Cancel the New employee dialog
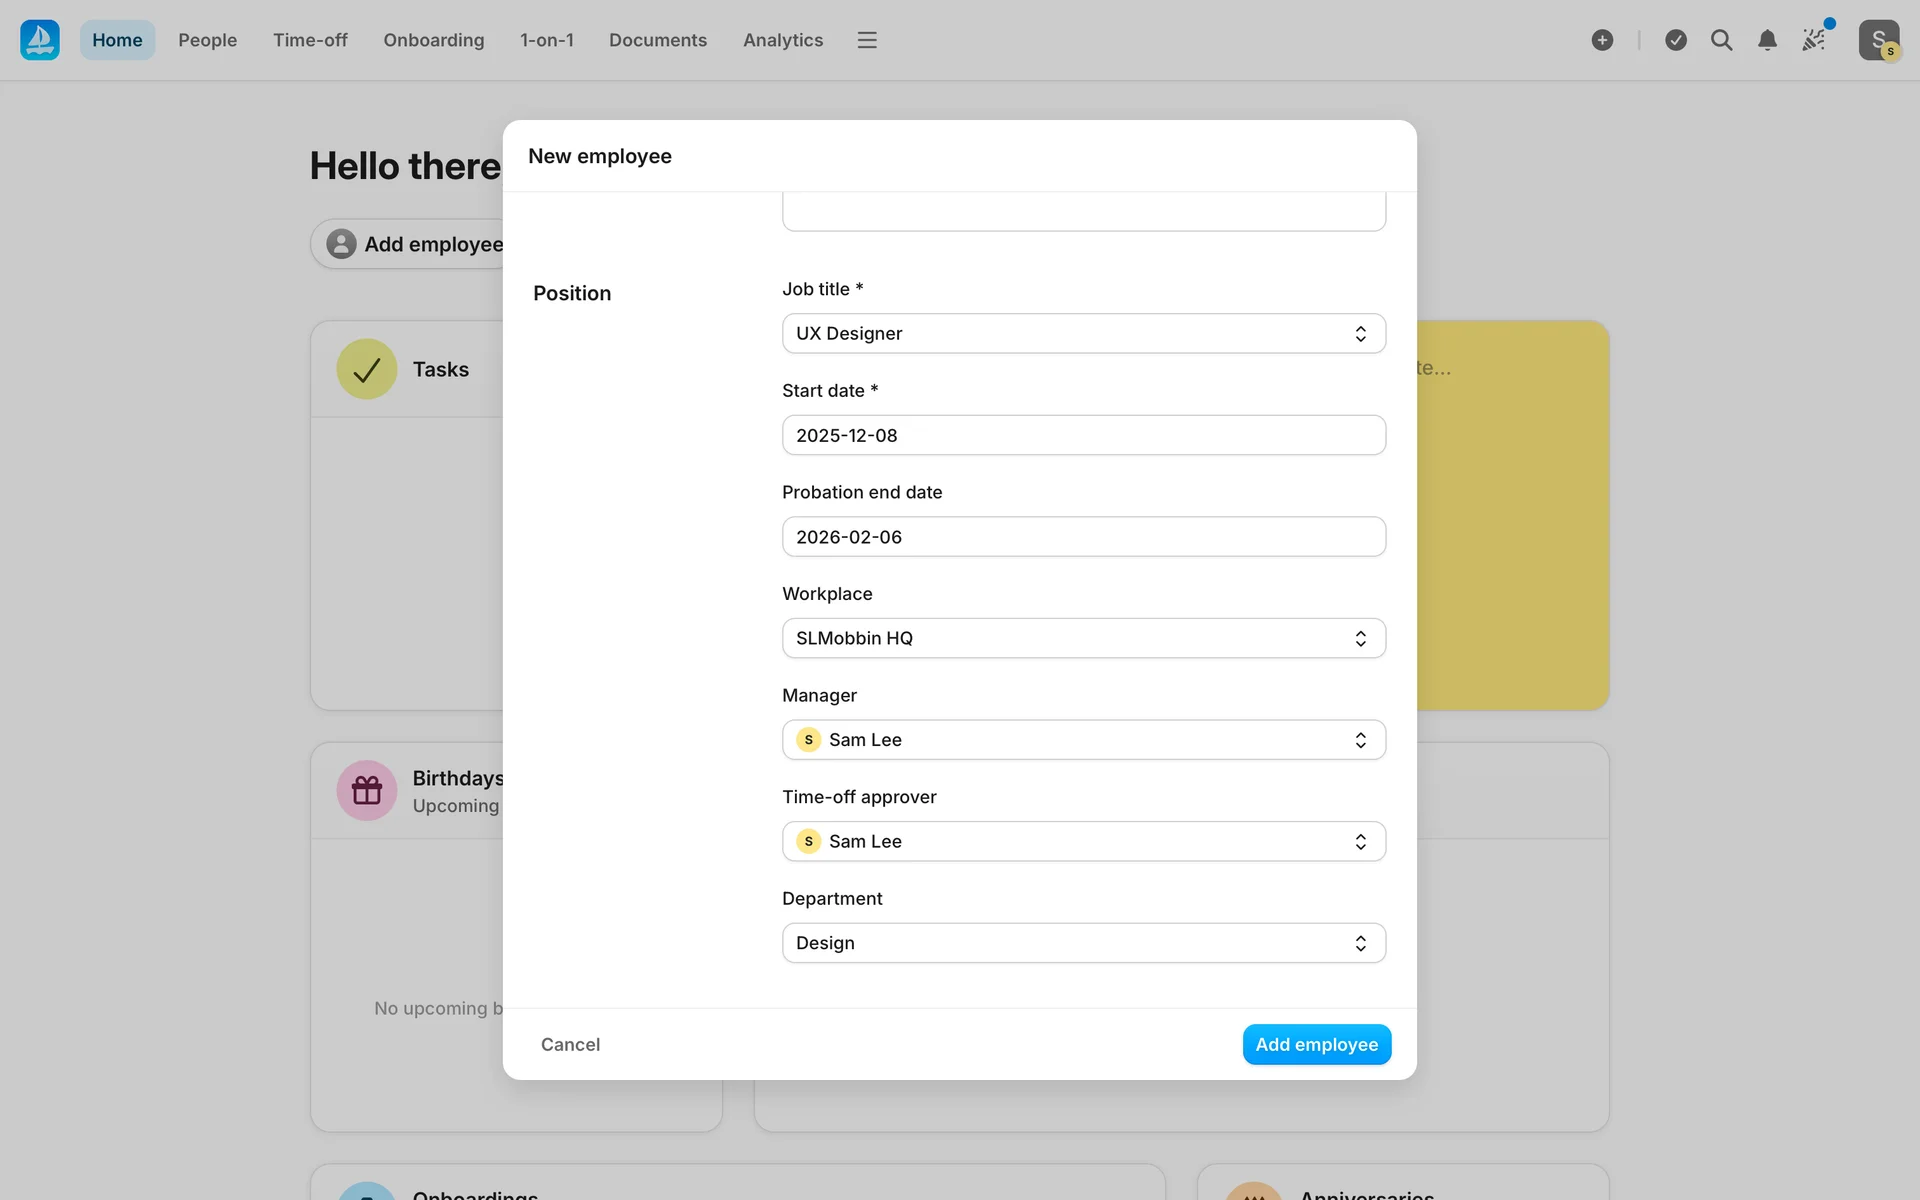The width and height of the screenshot is (1920, 1200). (x=570, y=1044)
